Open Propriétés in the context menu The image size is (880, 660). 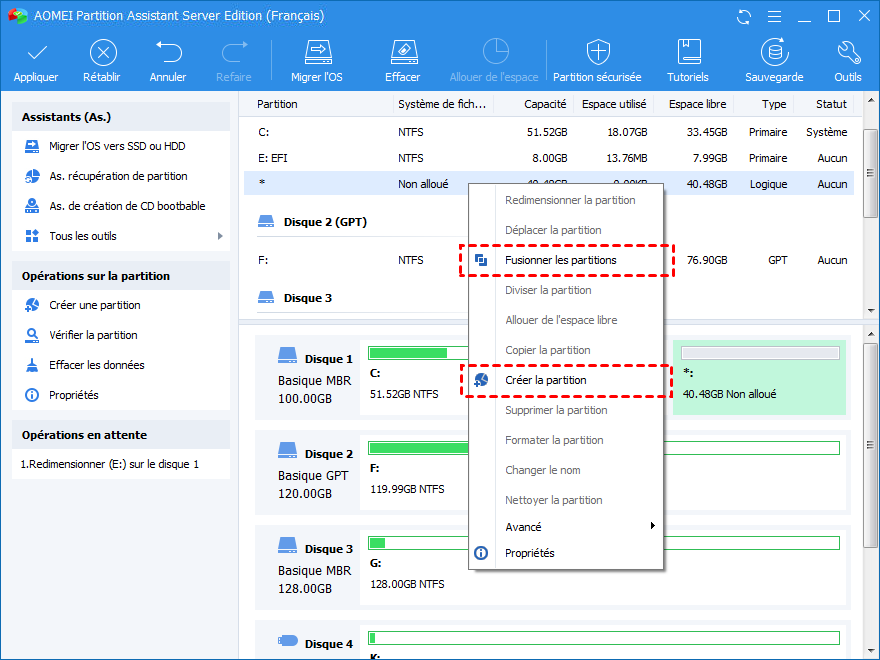tap(529, 553)
